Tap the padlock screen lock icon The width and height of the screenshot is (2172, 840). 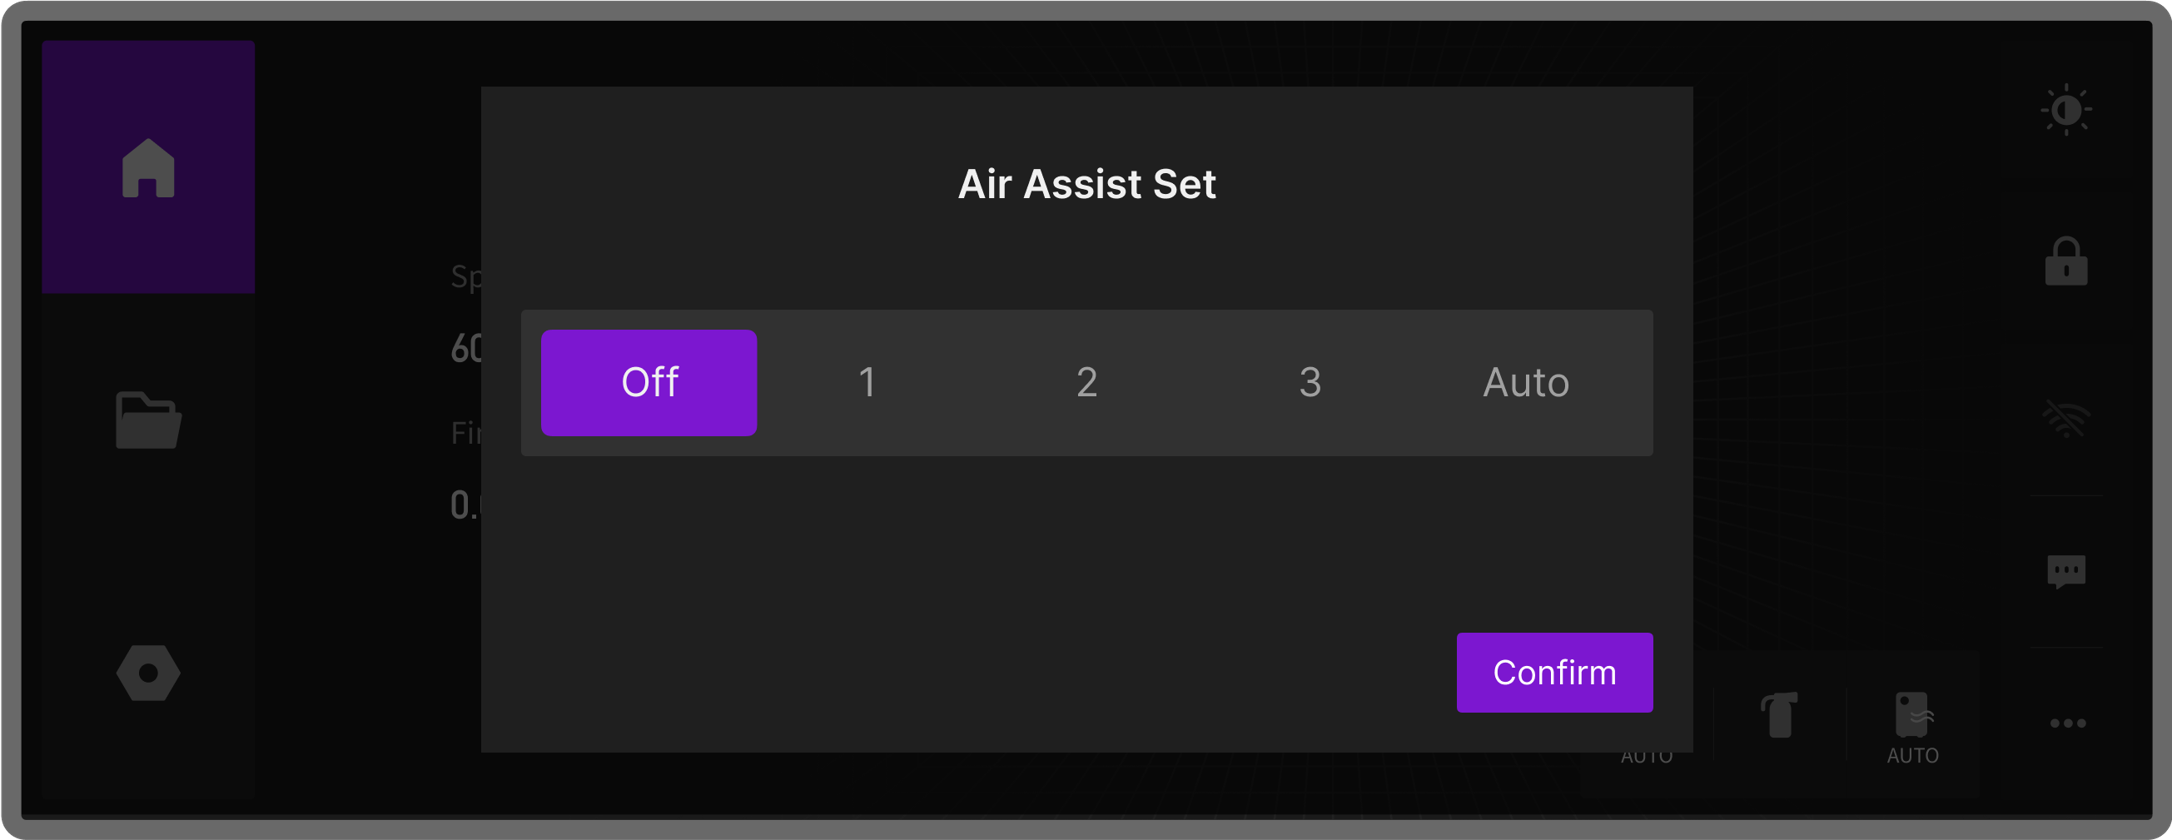2065,262
